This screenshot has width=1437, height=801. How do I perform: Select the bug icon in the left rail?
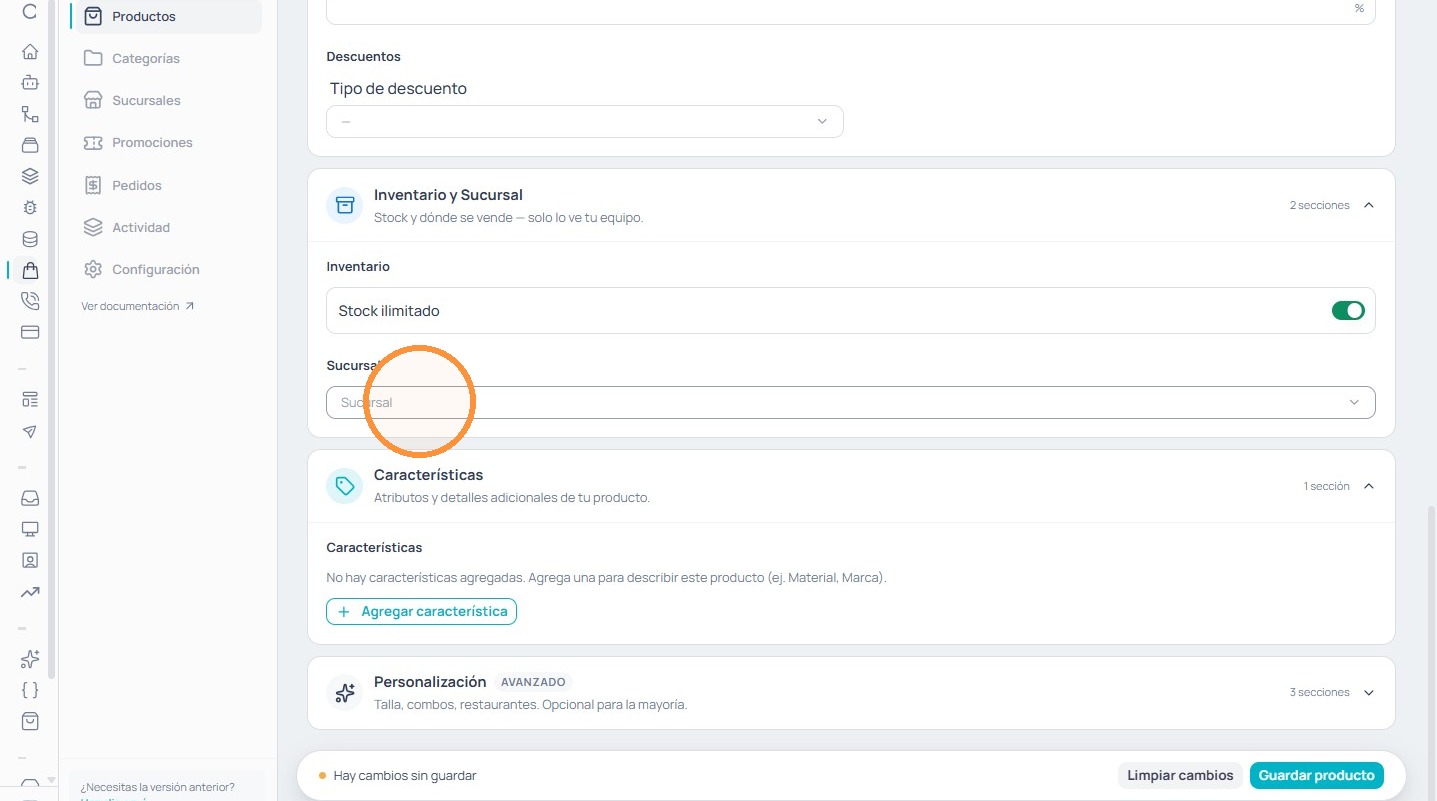(30, 208)
